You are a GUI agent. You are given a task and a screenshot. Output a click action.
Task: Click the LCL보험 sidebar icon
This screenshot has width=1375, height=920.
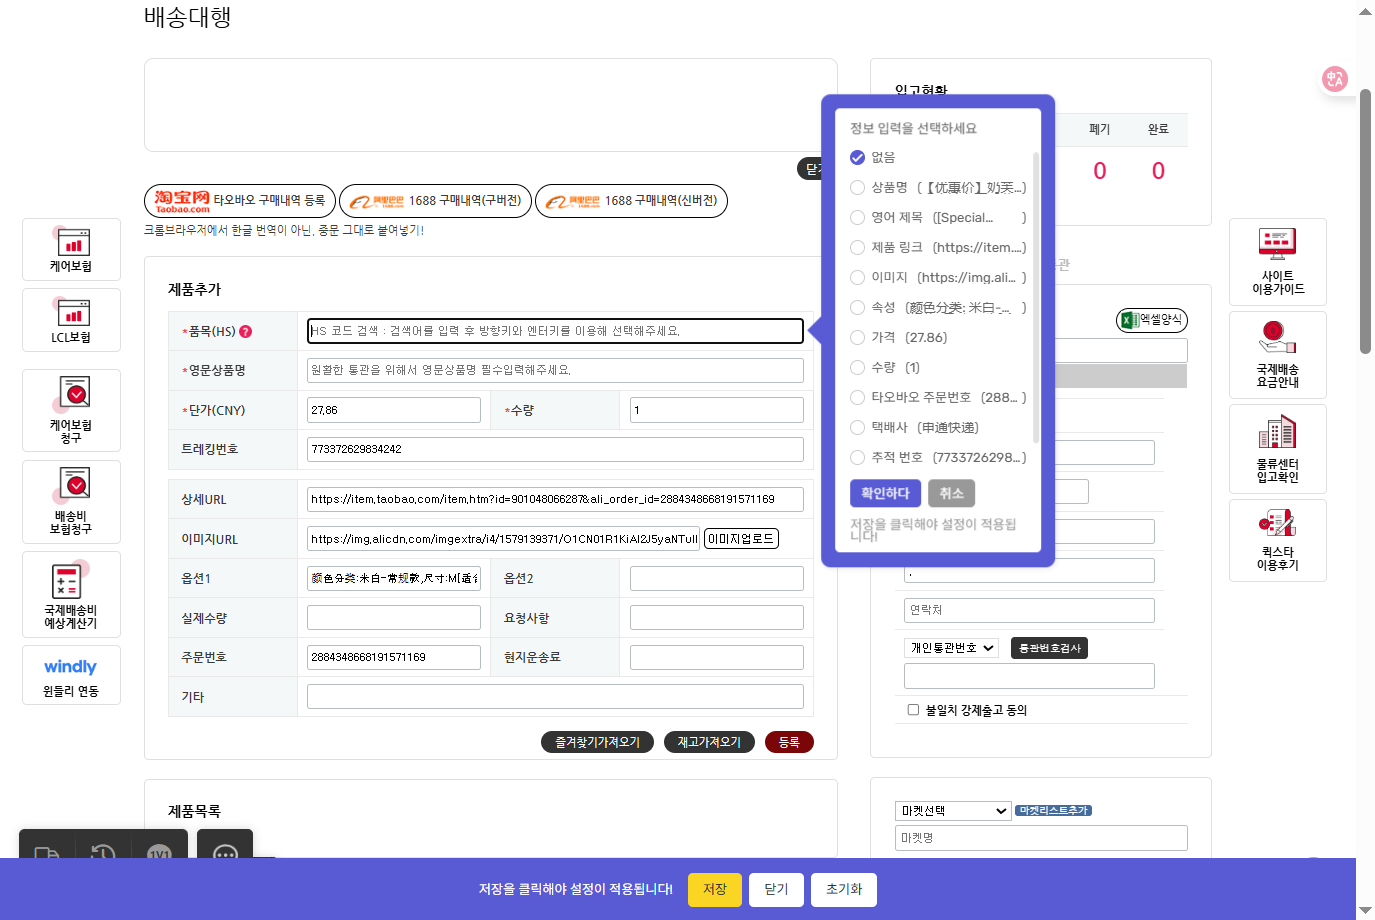click(x=72, y=320)
